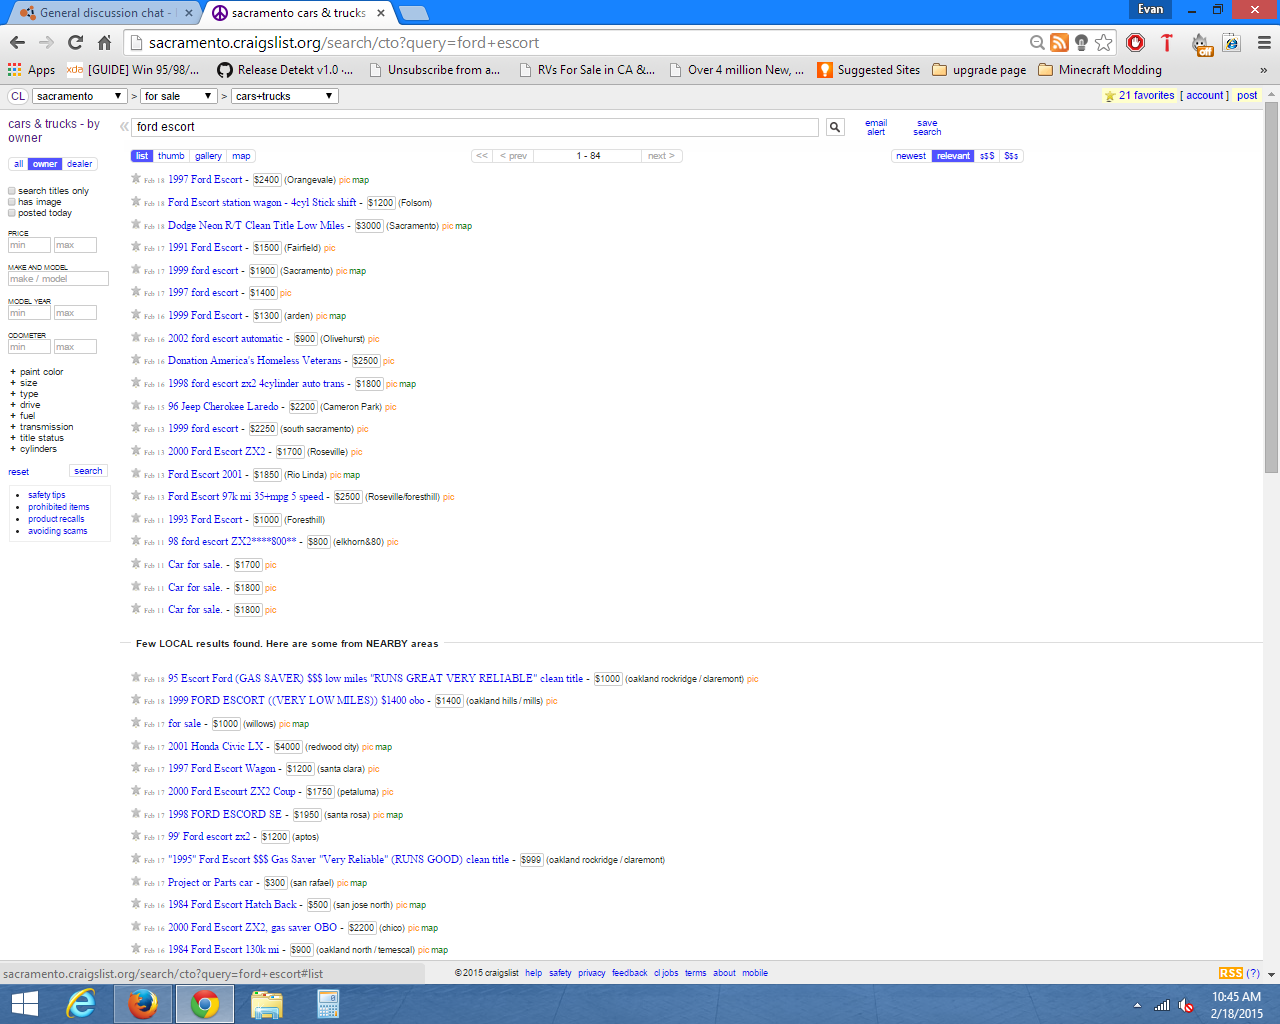
Task: Go to the browser home icon
Action: click(104, 42)
